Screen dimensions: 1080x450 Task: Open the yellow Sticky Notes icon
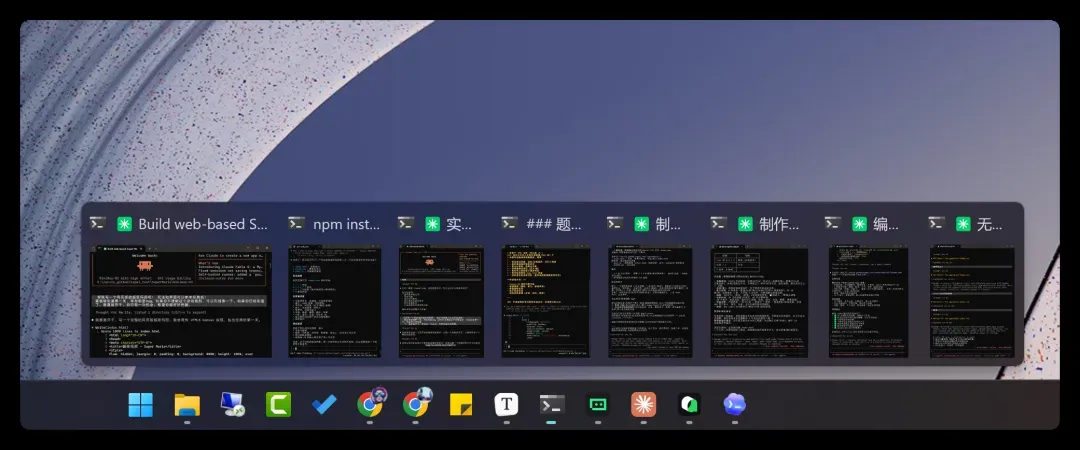pos(461,405)
